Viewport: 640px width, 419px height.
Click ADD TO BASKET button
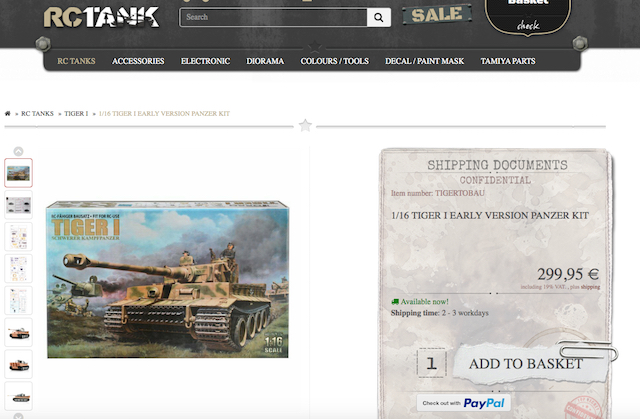(526, 364)
